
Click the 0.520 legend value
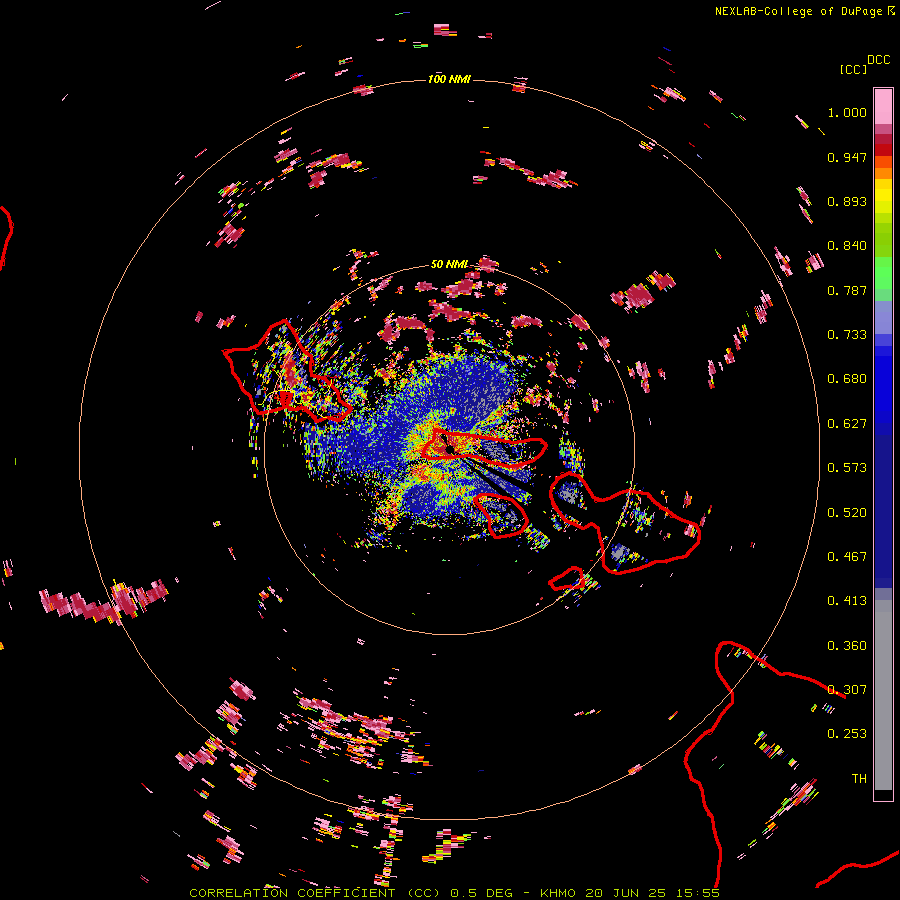click(x=847, y=513)
